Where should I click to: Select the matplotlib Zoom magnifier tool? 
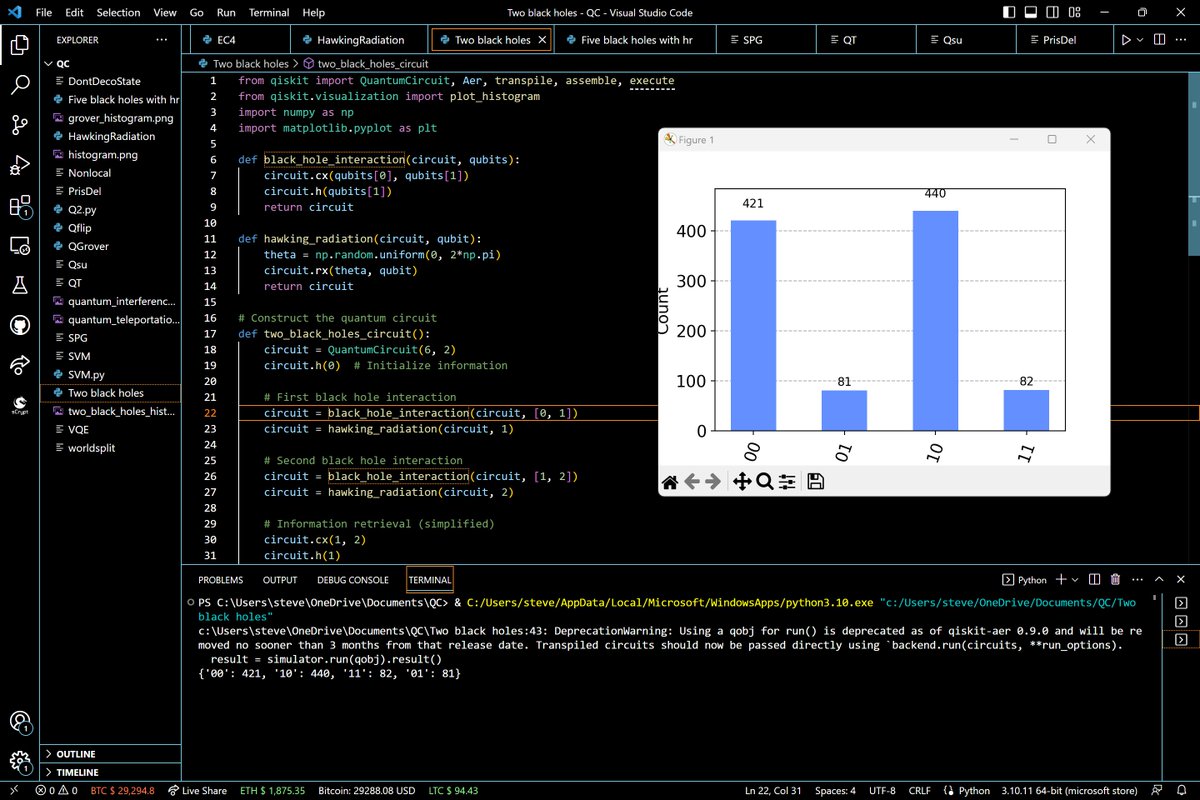765,482
